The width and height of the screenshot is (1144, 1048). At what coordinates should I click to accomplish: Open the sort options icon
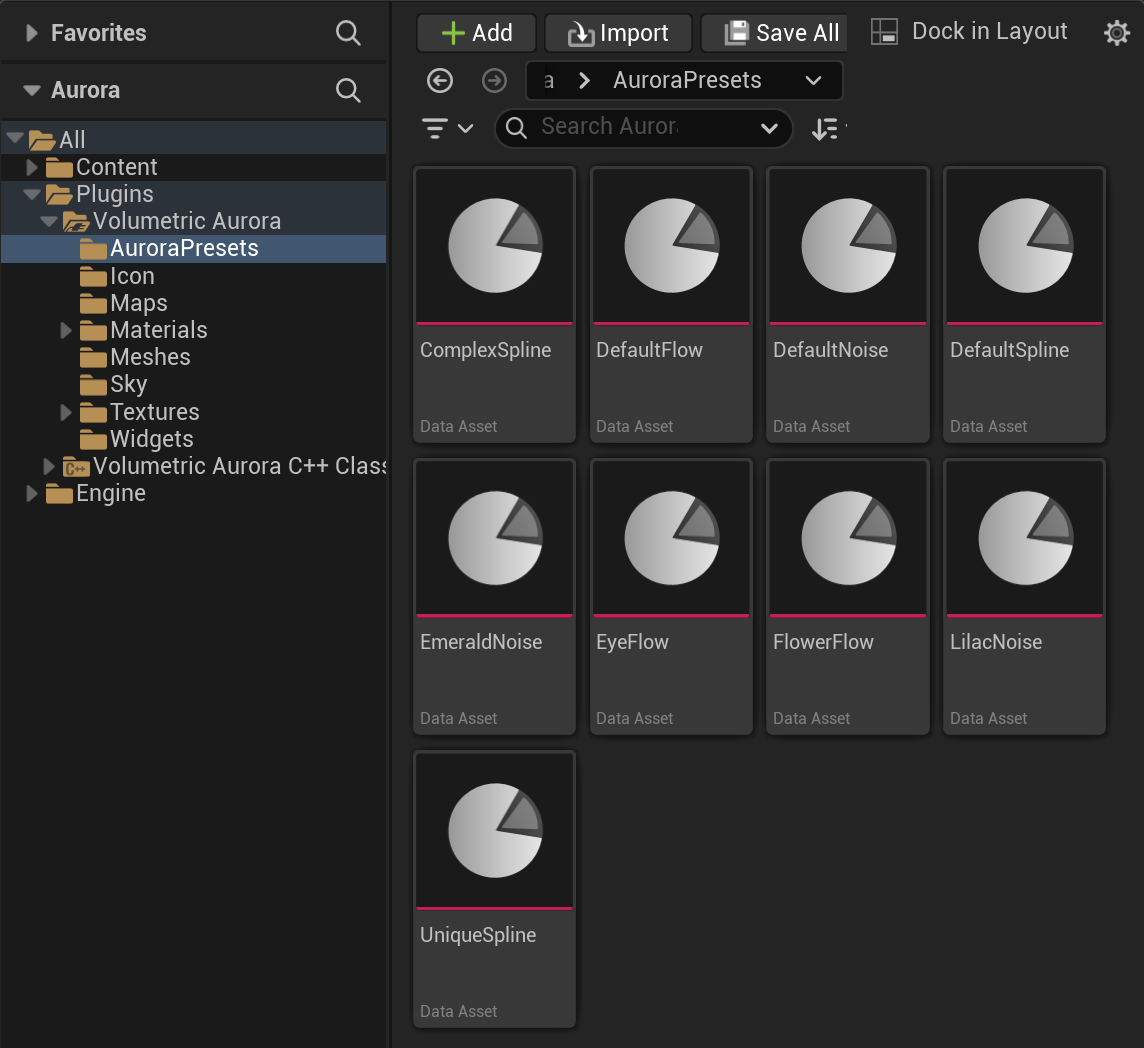[x=826, y=128]
